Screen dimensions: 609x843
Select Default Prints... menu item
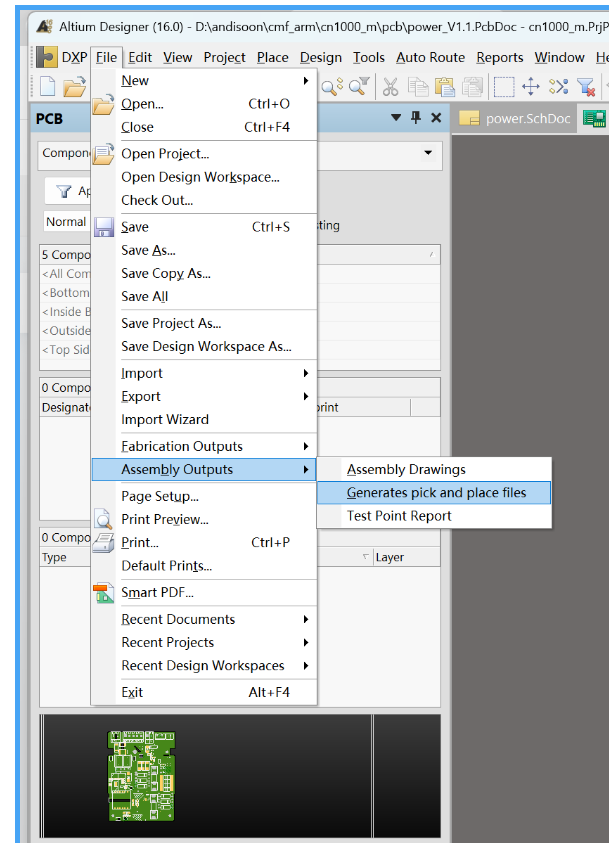[x=204, y=566]
